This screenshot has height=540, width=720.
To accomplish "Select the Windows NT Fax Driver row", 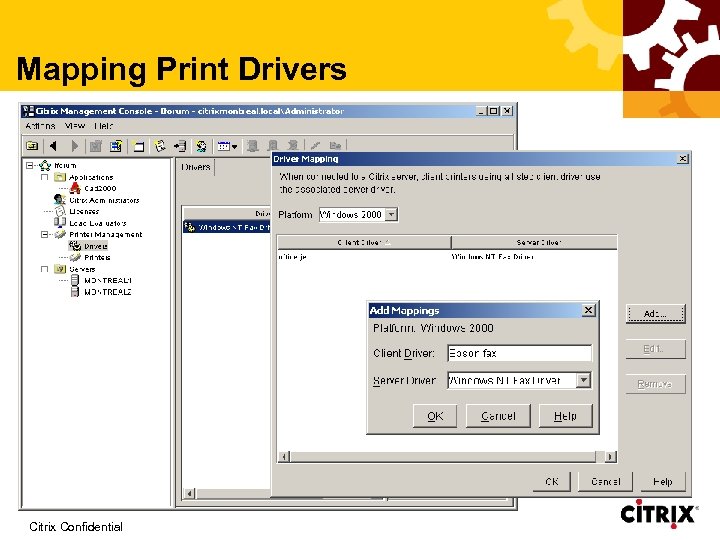I will [x=227, y=227].
